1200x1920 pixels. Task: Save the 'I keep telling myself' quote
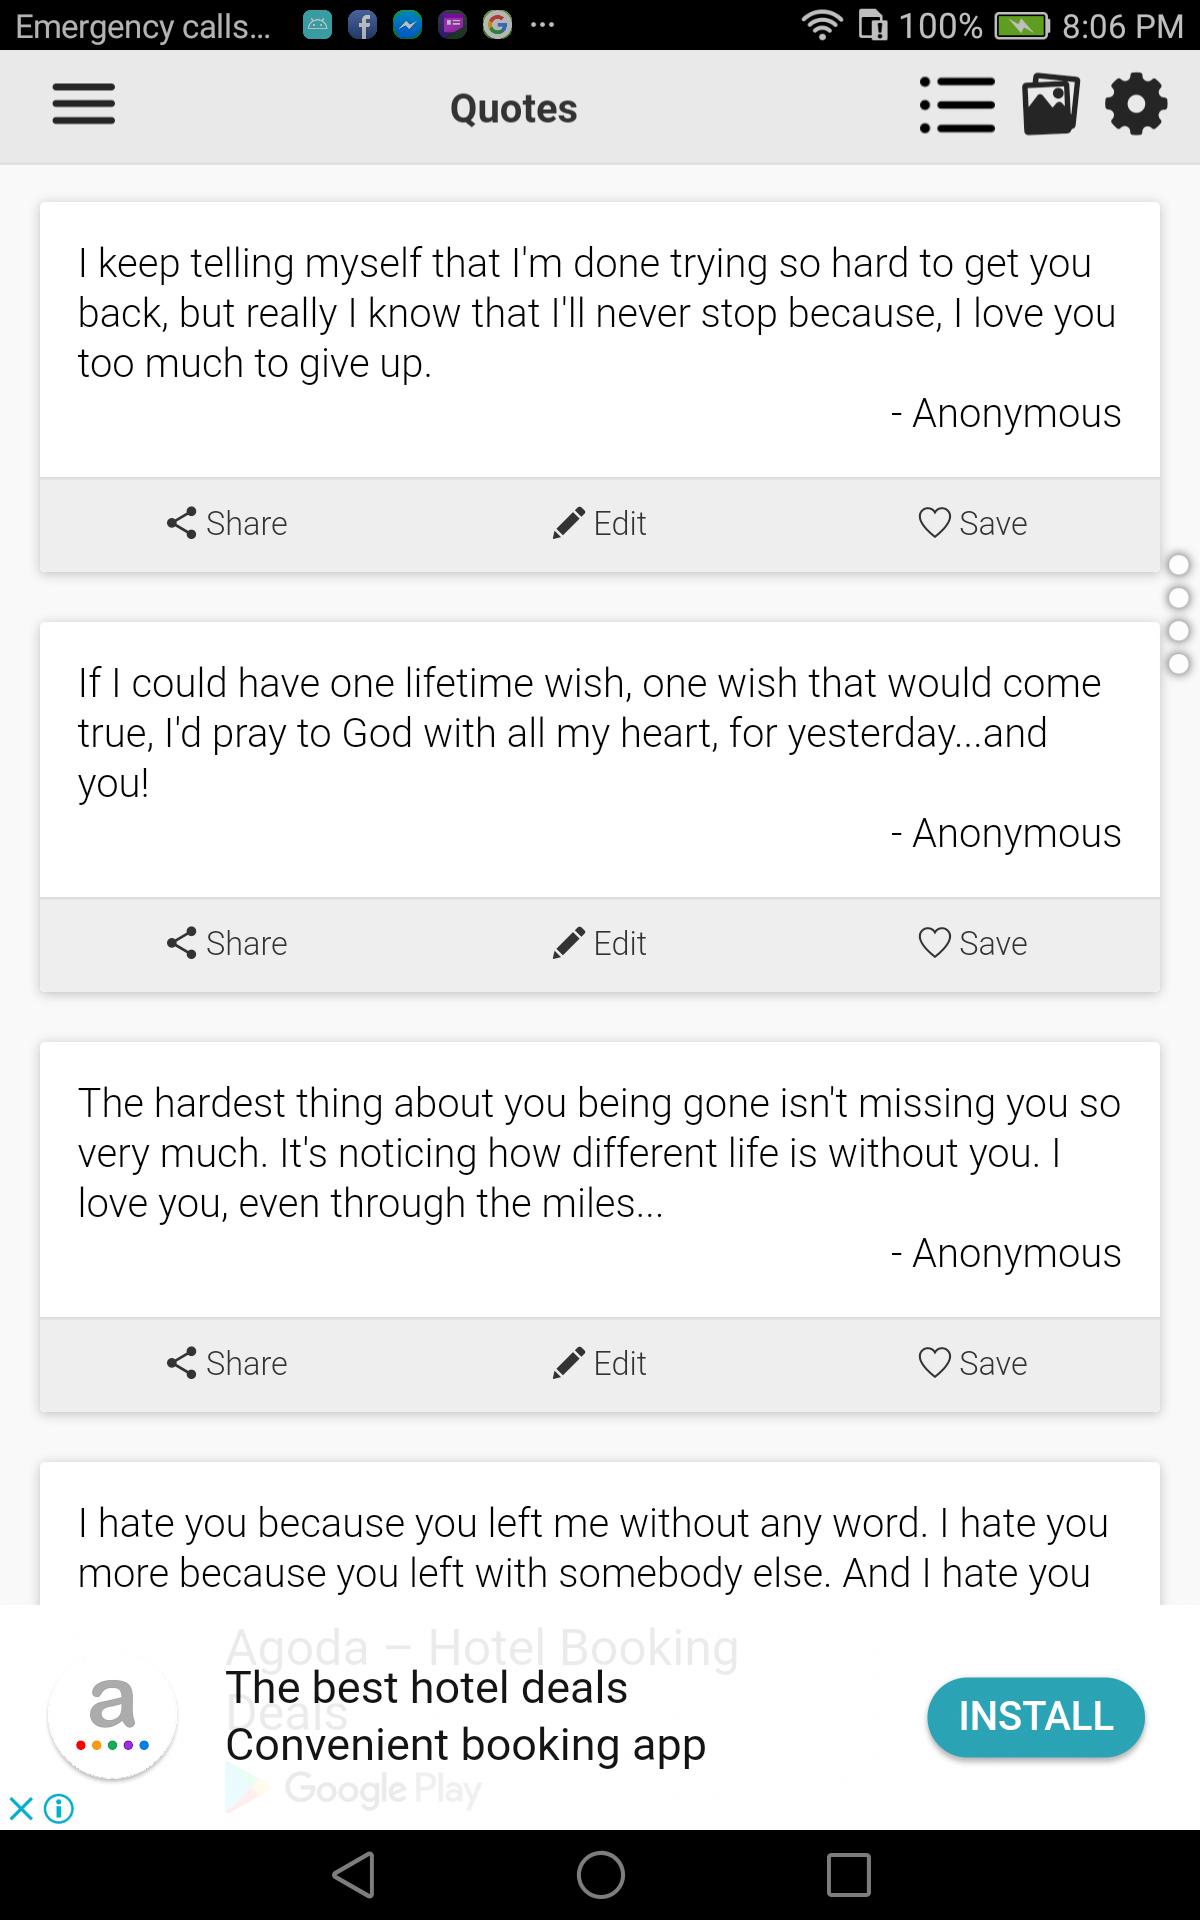pos(973,523)
